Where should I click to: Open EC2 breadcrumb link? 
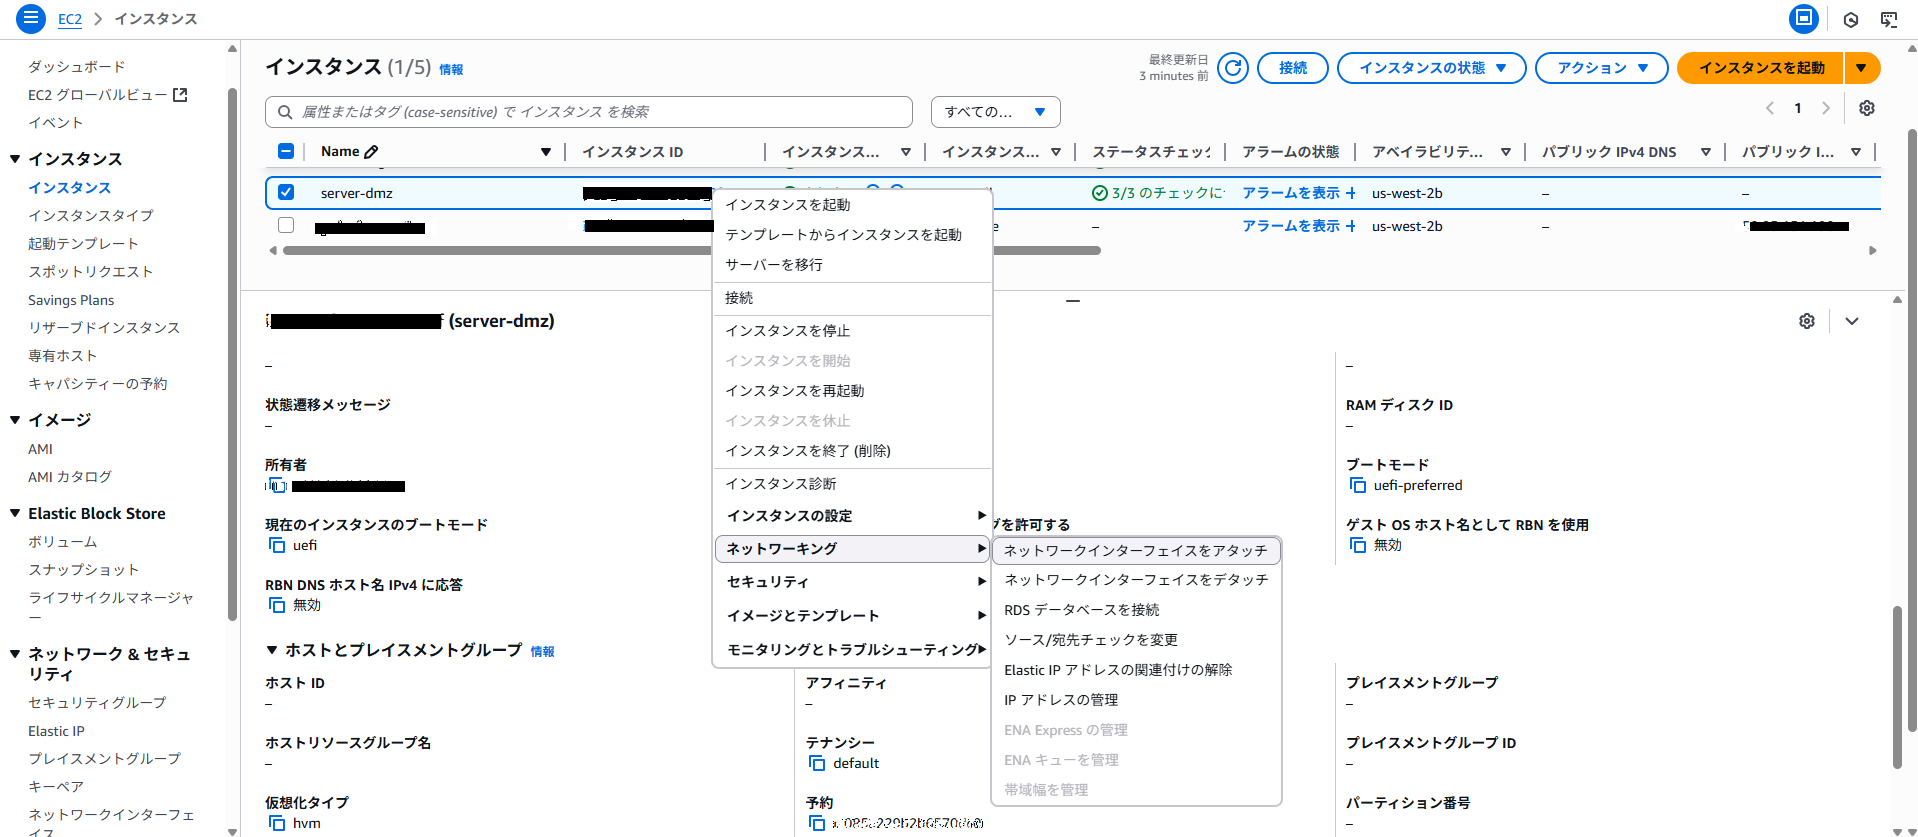point(70,19)
